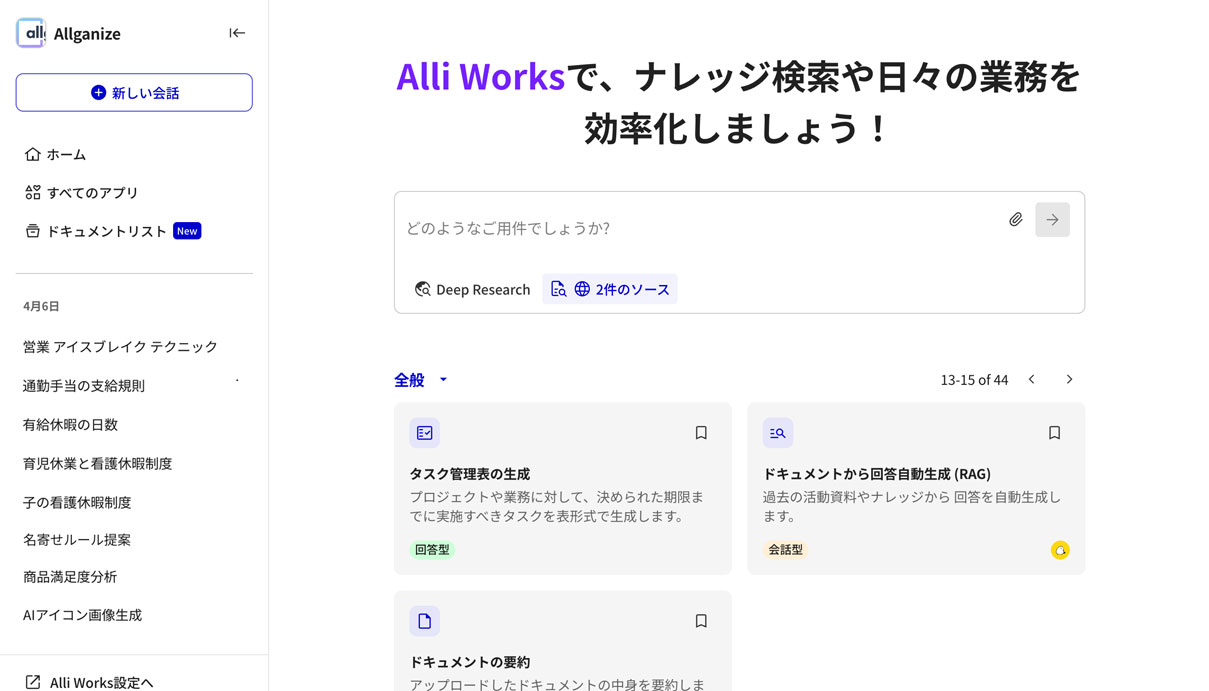
Task: Click the New badge beside ドキュメントリスト
Action: 187,231
